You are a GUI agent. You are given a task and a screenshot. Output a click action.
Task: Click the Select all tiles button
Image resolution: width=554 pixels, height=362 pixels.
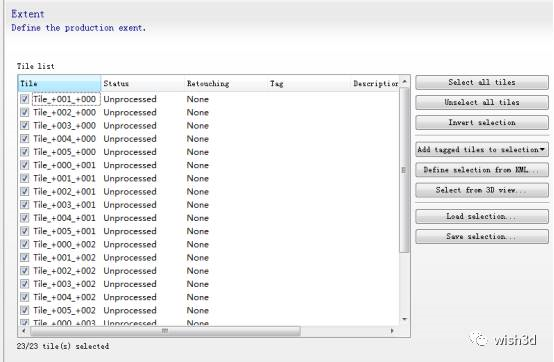click(x=482, y=82)
